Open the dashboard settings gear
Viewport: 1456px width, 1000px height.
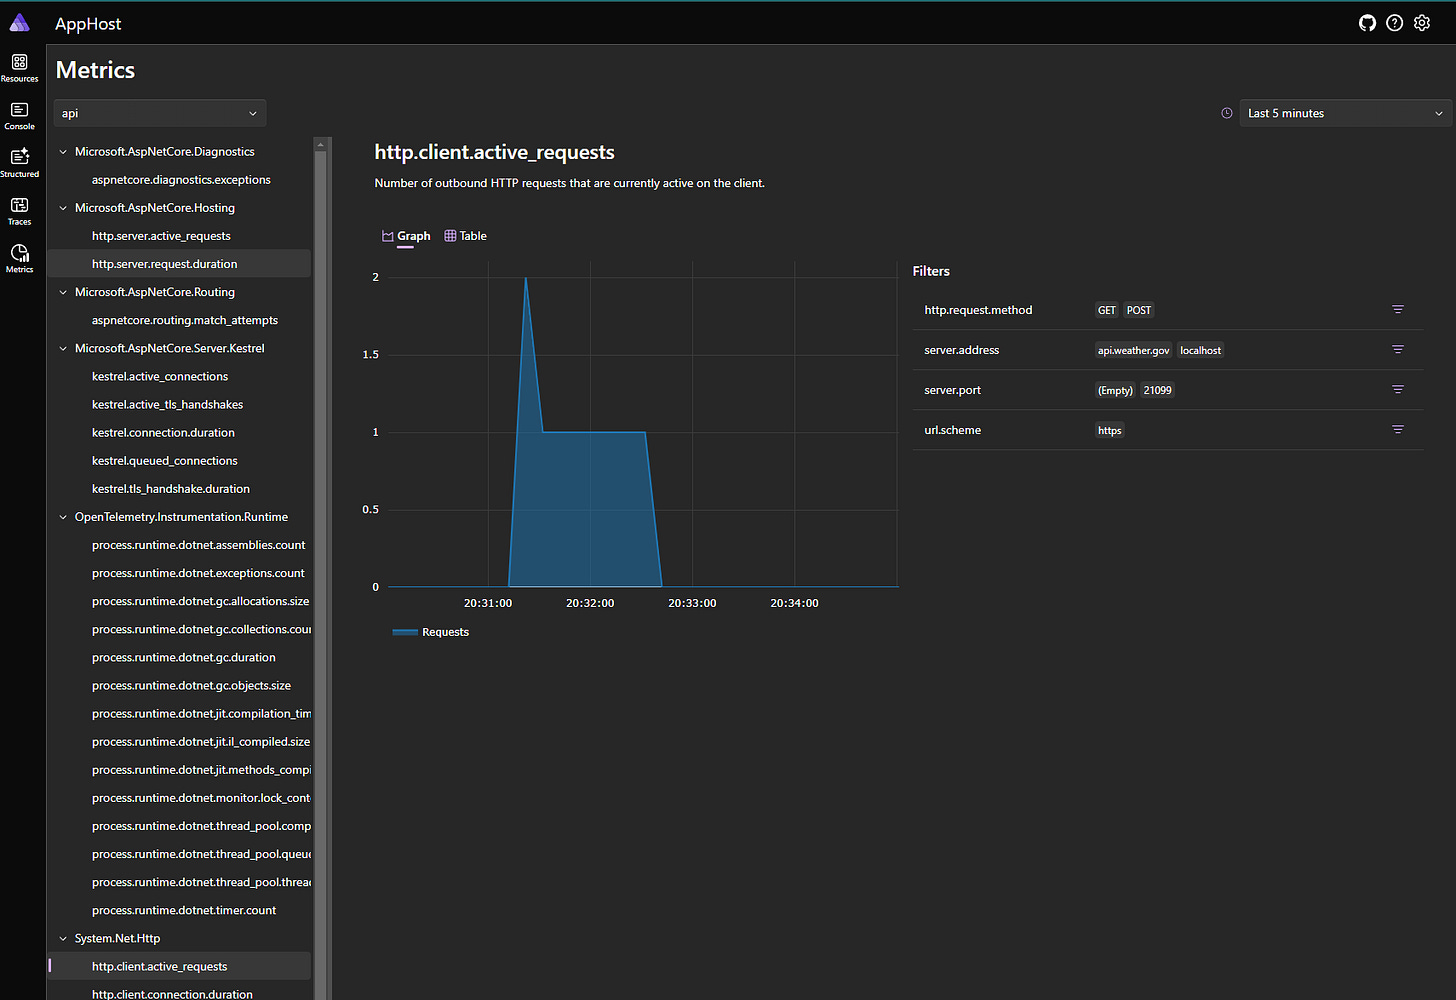1422,22
